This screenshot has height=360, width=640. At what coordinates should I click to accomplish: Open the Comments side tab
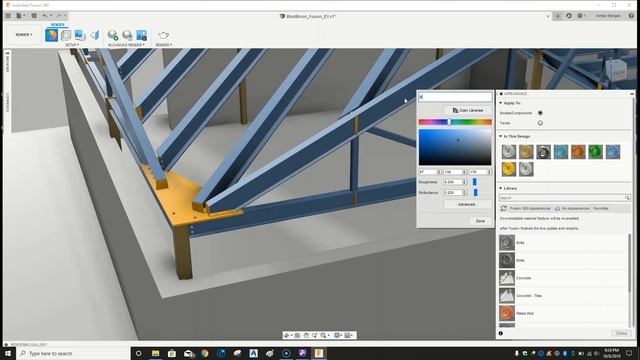pos(7,102)
